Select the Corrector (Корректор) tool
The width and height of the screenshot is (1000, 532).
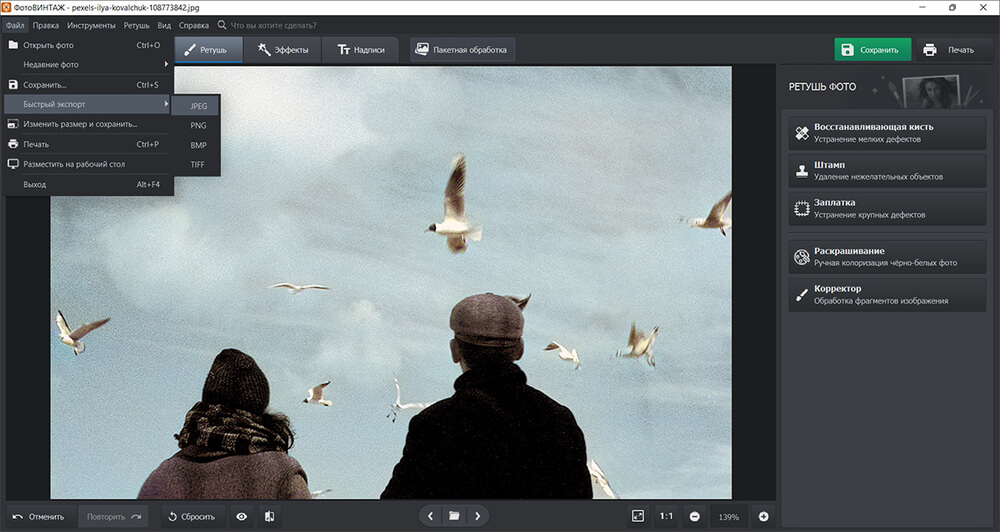coord(887,294)
